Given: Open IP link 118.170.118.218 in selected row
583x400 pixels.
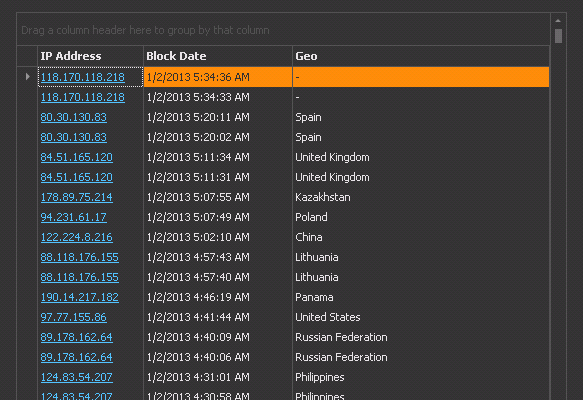Looking at the screenshot, I should pyautogui.click(x=83, y=77).
